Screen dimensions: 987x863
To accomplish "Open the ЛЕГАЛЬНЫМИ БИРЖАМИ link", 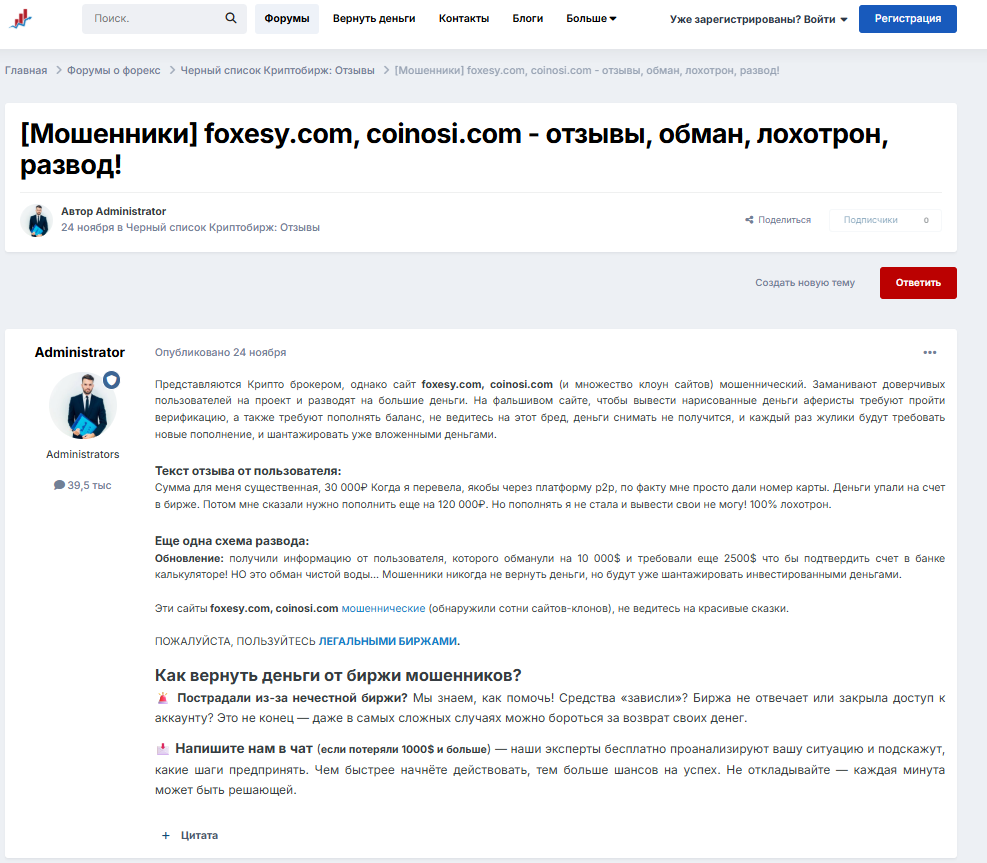I will [x=388, y=640].
